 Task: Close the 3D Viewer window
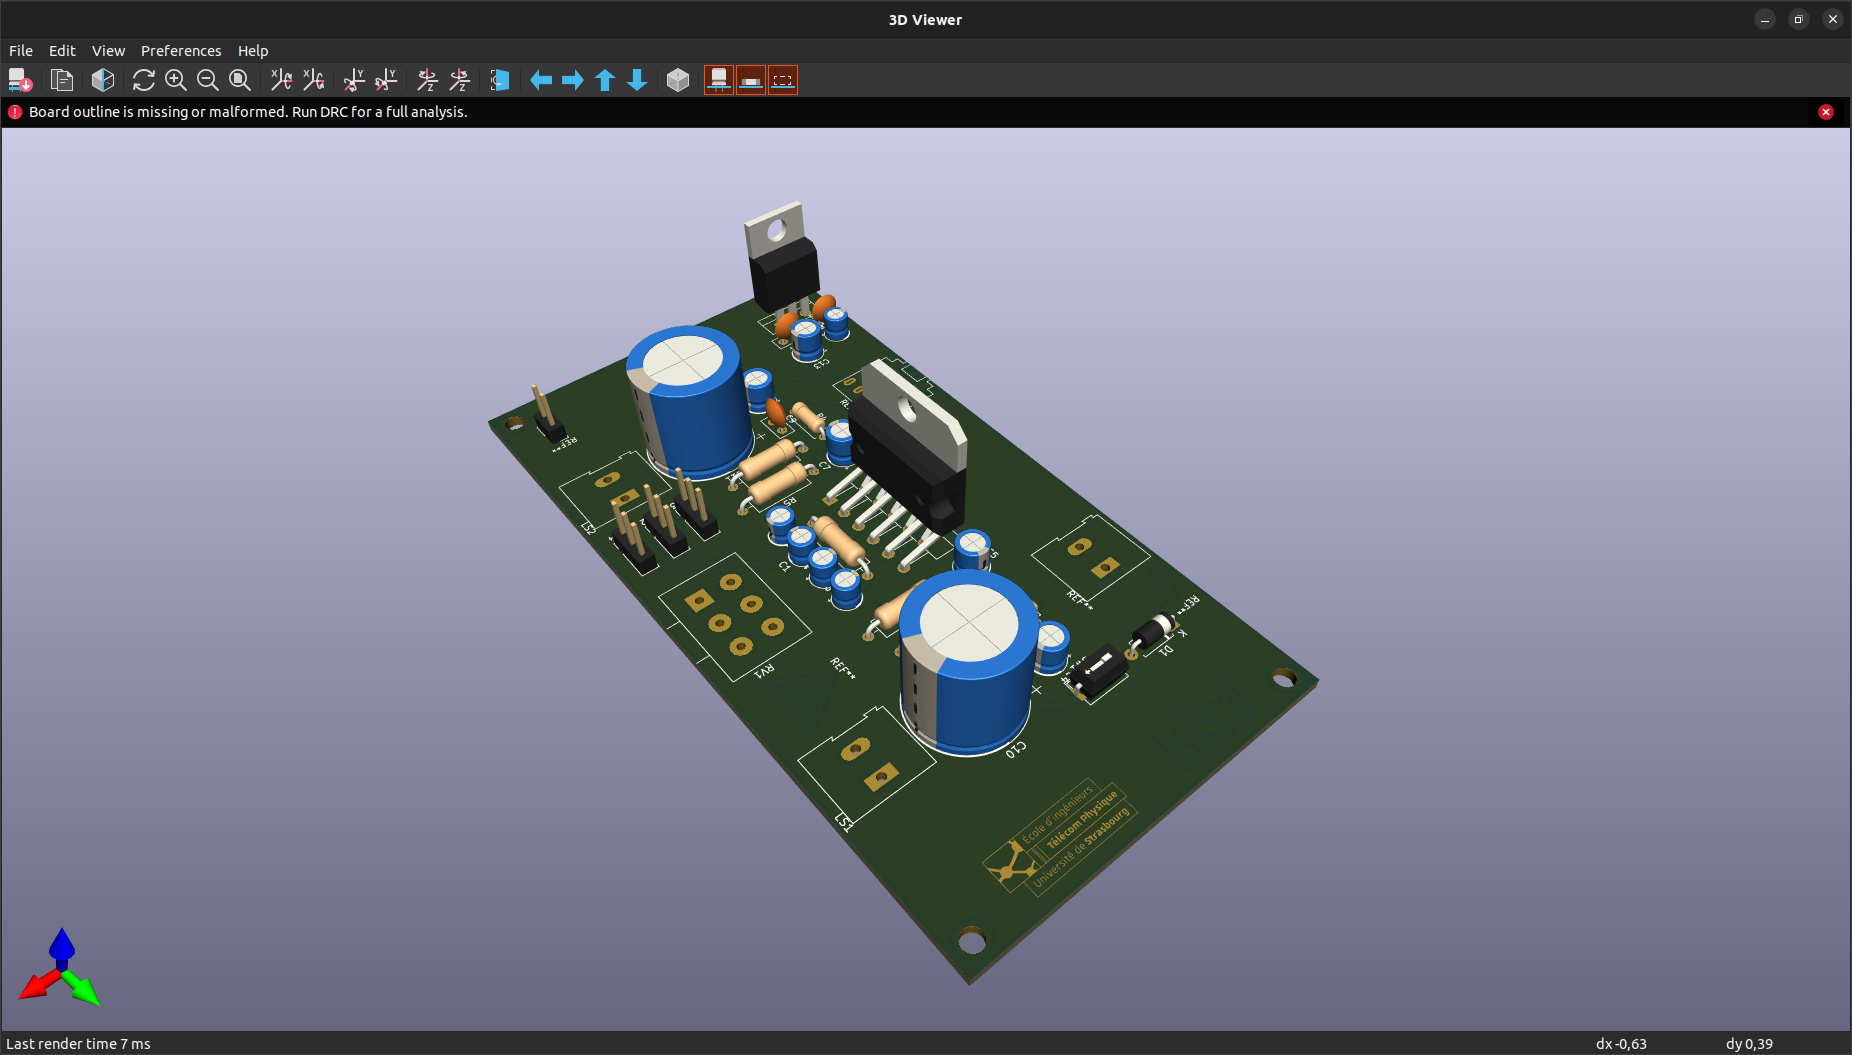[x=1833, y=19]
